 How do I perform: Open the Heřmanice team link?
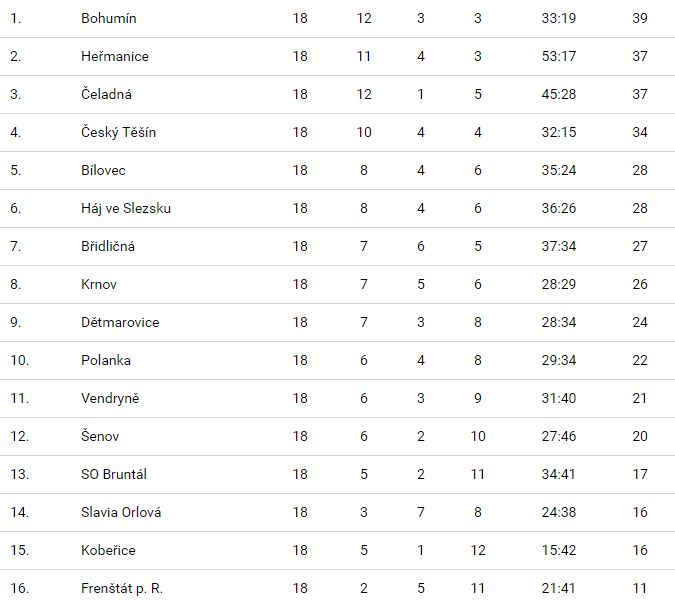coord(115,56)
